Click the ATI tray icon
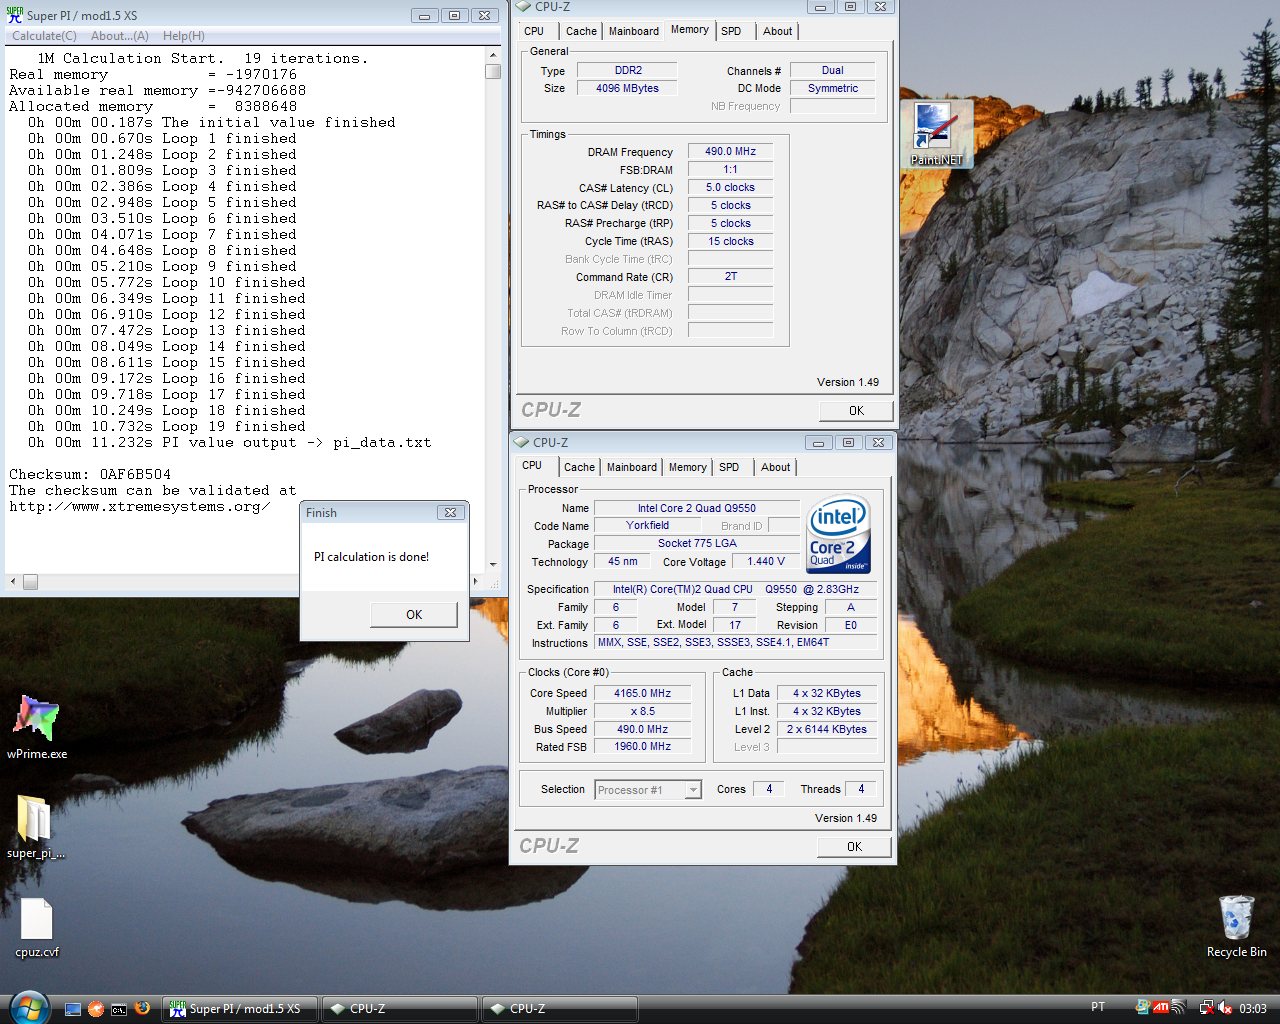This screenshot has height=1024, width=1280. (1161, 1008)
